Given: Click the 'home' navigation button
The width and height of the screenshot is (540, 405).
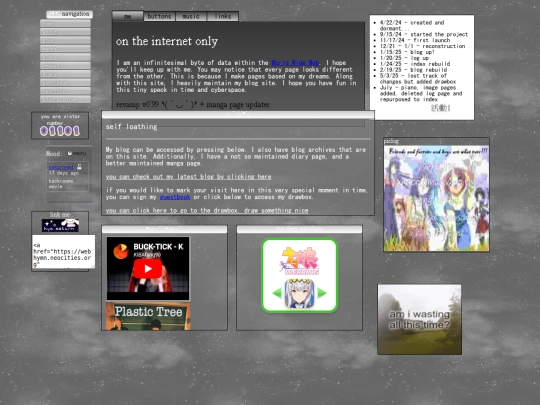Looking at the screenshot, I should click(x=65, y=23).
